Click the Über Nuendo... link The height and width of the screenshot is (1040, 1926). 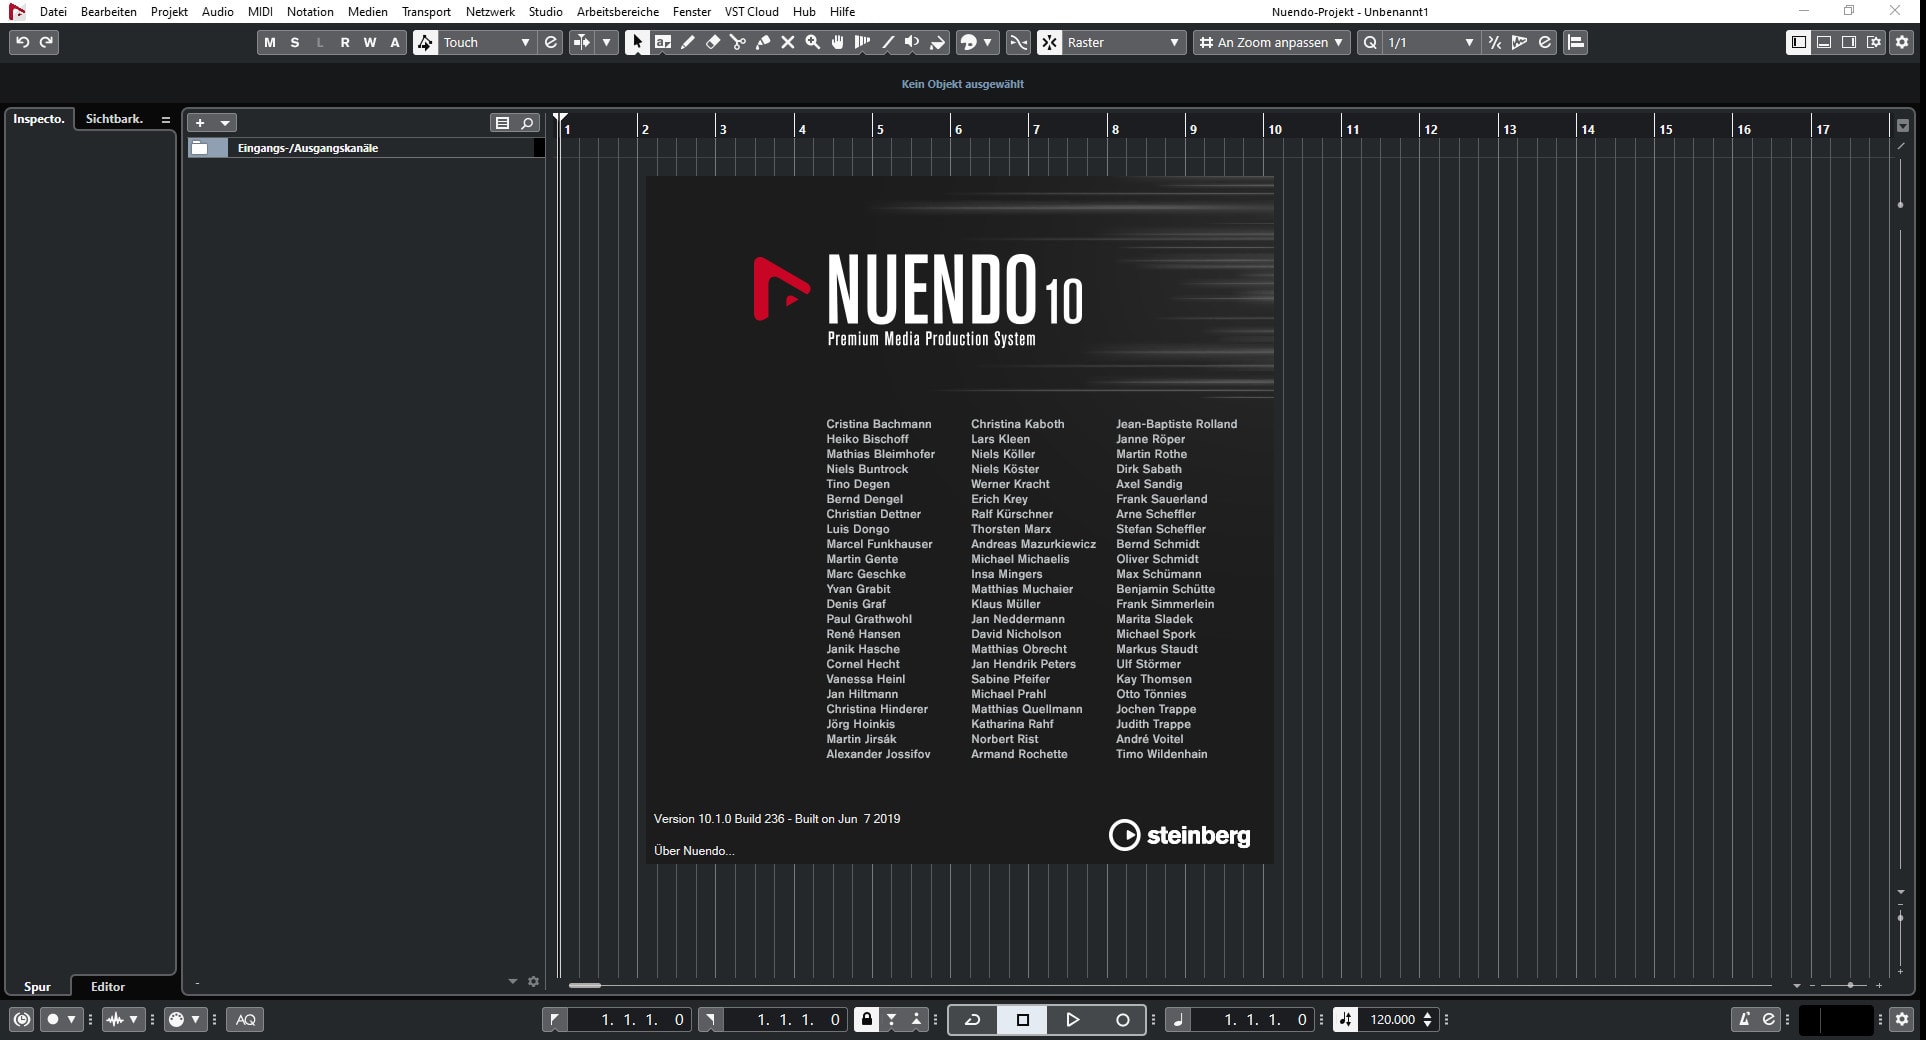tap(693, 851)
